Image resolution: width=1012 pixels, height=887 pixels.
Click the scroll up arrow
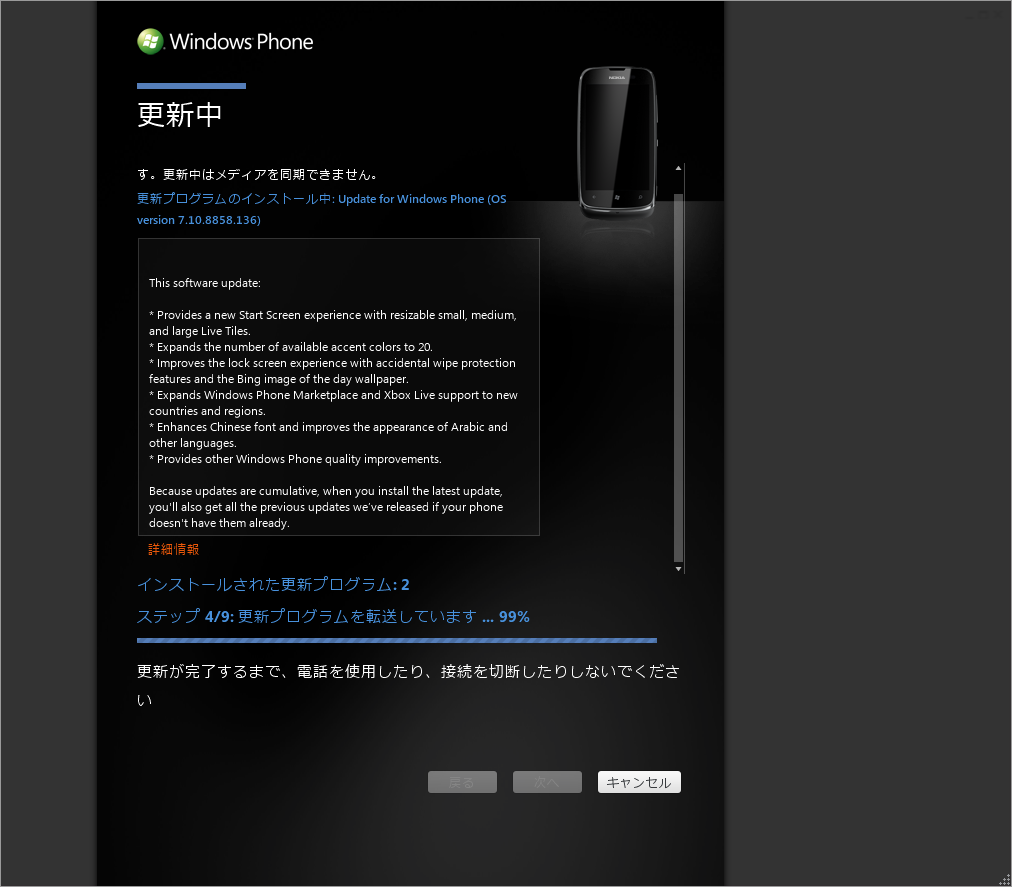pos(678,168)
